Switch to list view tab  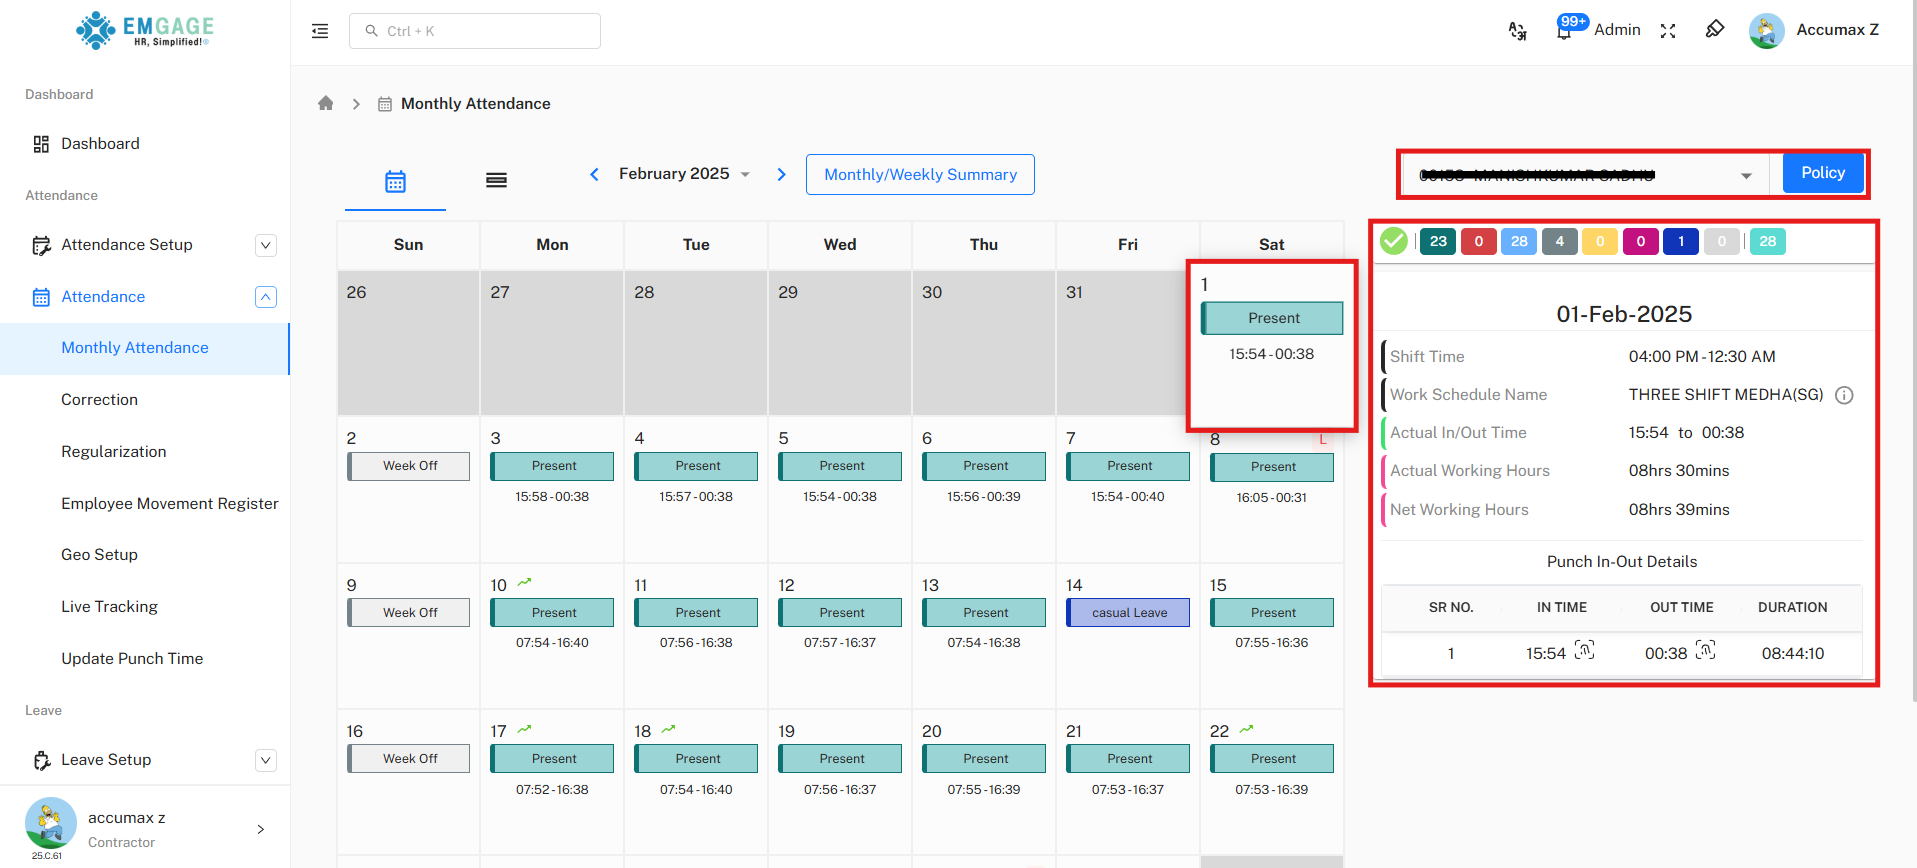point(496,181)
